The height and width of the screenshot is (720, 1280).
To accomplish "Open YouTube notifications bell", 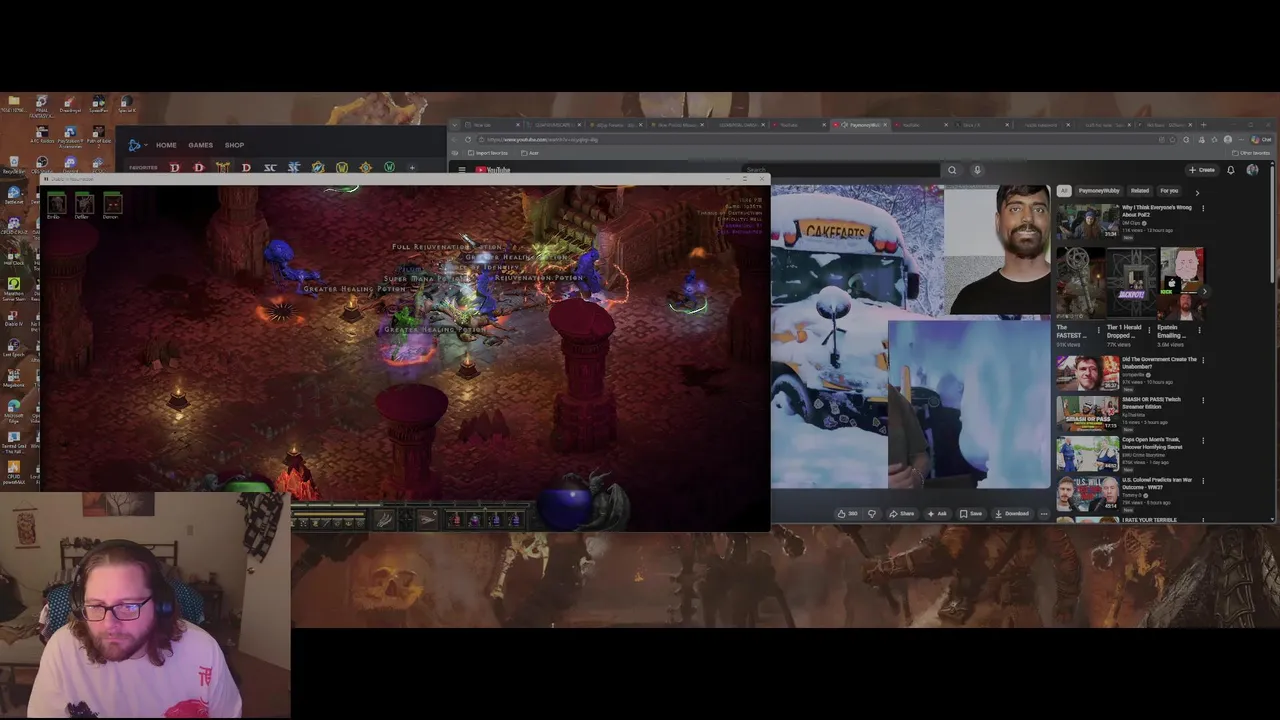I will point(1231,170).
